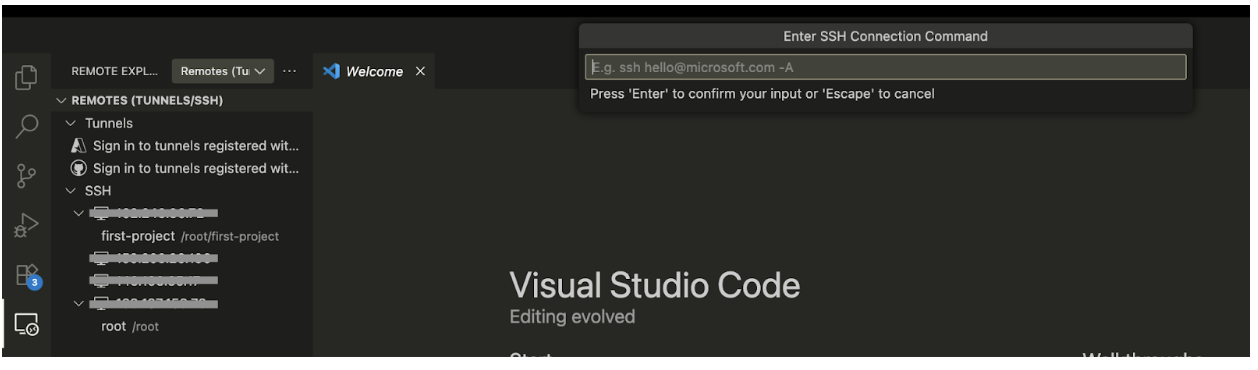Click the GitHub sign in to tunnels entry
This screenshot has width=1258, height=370.
[x=185, y=168]
